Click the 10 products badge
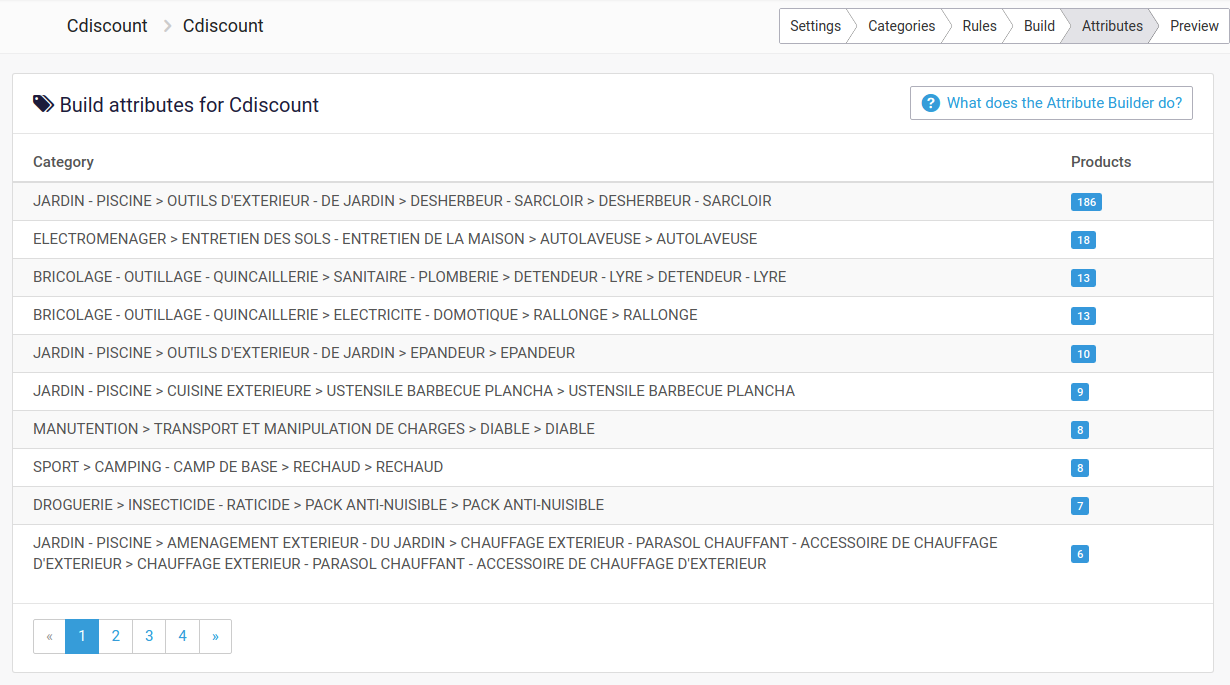The image size is (1230, 685). click(1083, 354)
